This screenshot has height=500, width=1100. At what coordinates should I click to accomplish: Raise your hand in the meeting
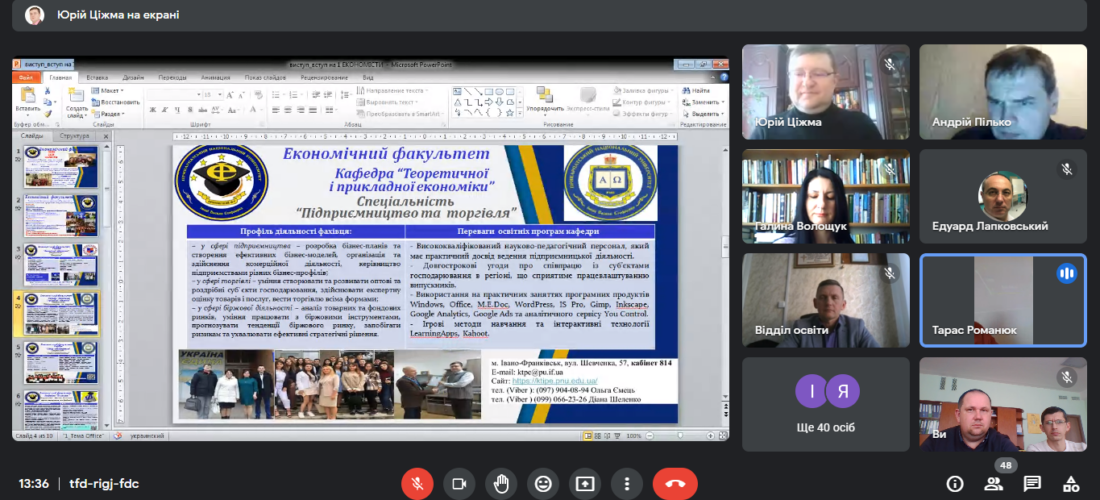point(501,484)
